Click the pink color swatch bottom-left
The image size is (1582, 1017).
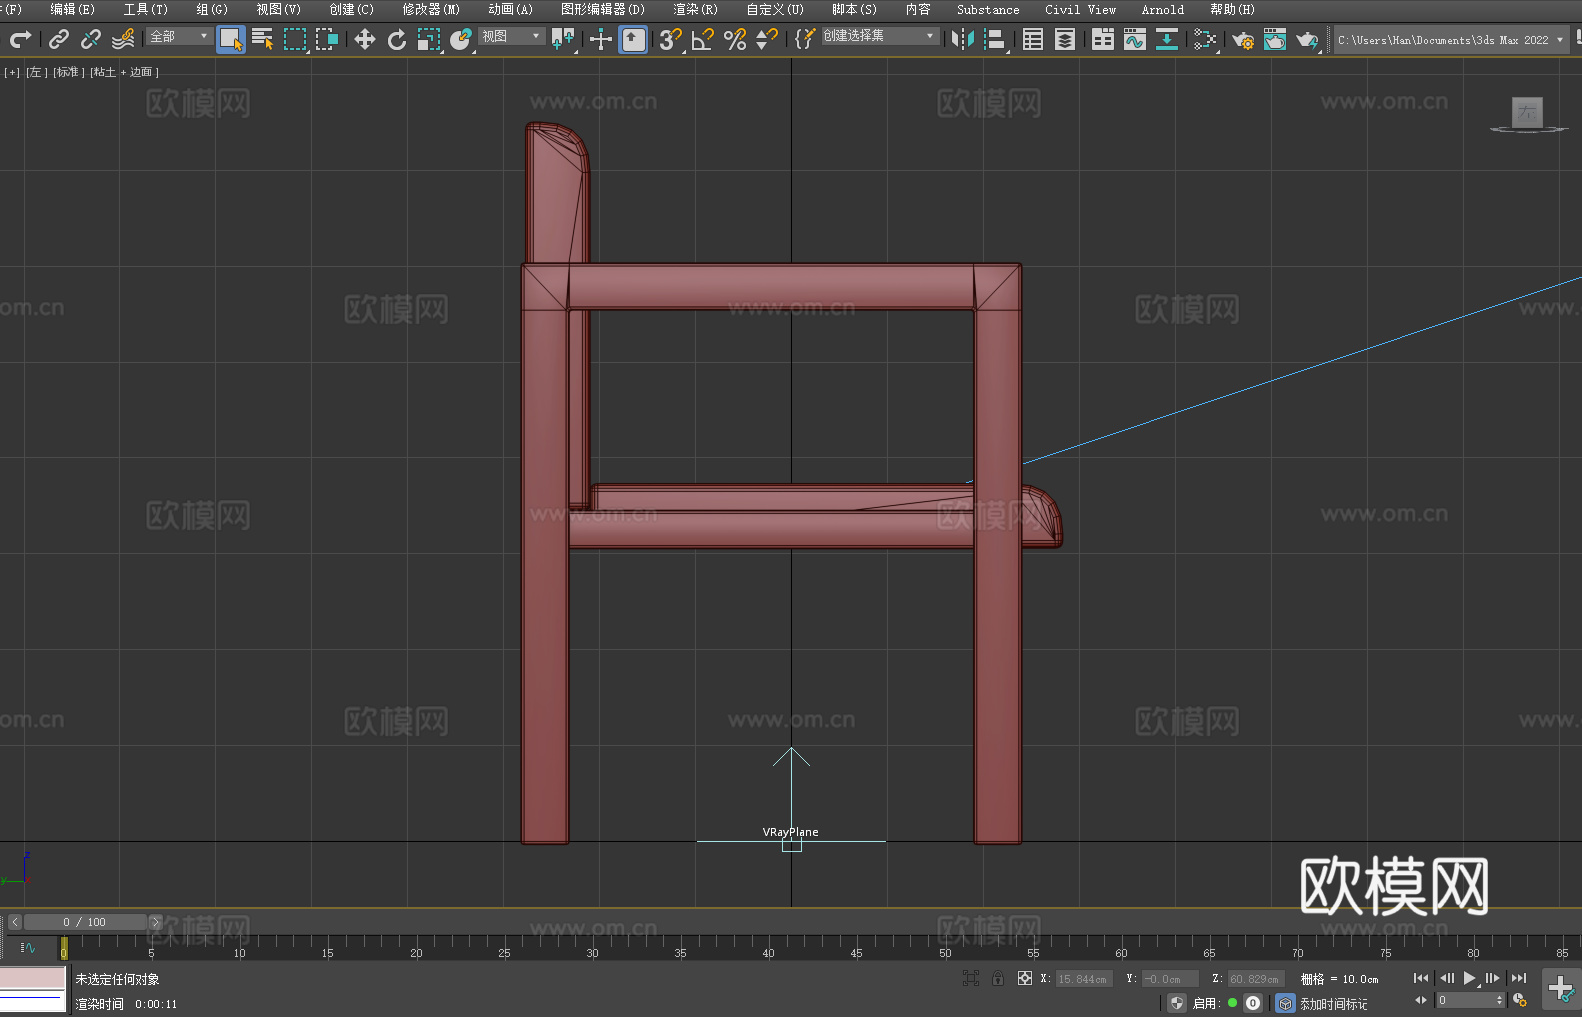33,978
